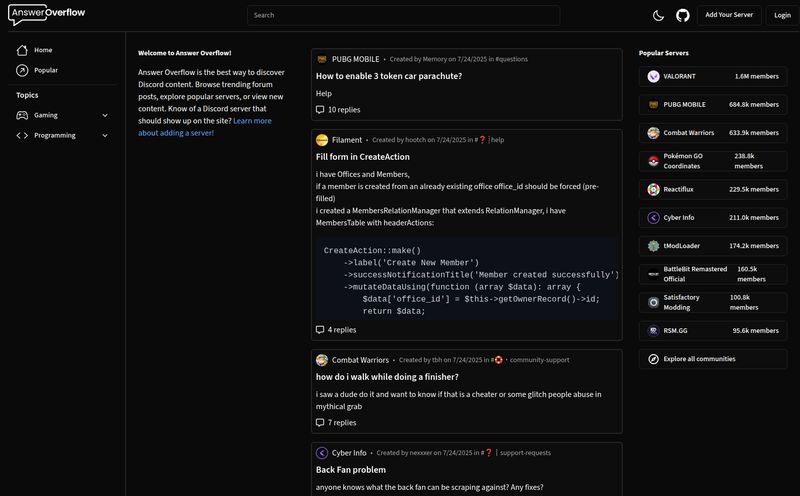The height and width of the screenshot is (496, 800).
Task: Open 684.8k members PUBG MOBILE entry
Action: tap(713, 105)
